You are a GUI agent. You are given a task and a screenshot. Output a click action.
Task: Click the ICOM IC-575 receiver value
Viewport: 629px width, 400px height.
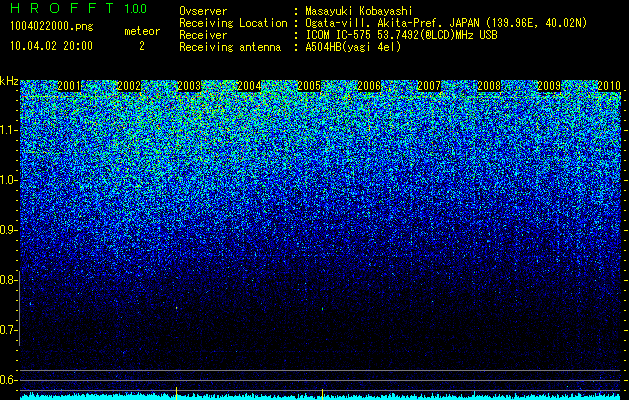pos(401,35)
